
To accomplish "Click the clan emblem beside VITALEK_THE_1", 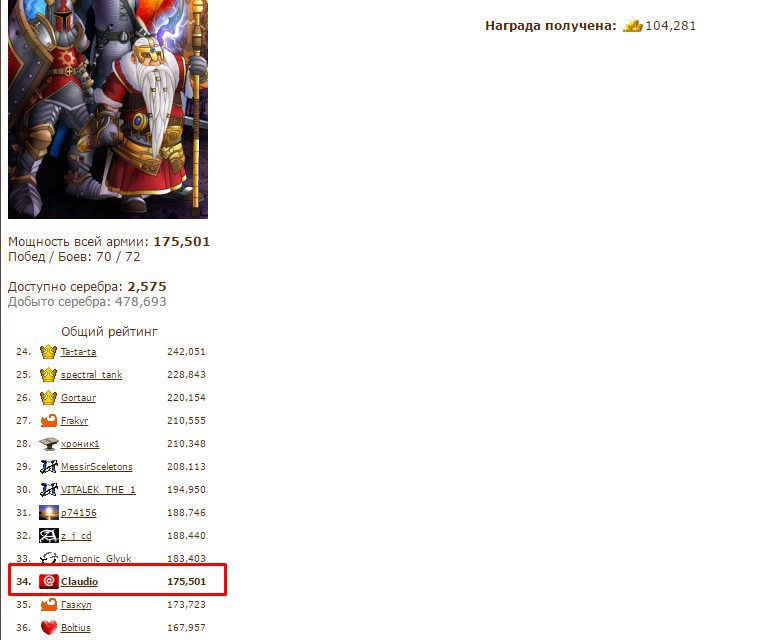I will coord(48,490).
